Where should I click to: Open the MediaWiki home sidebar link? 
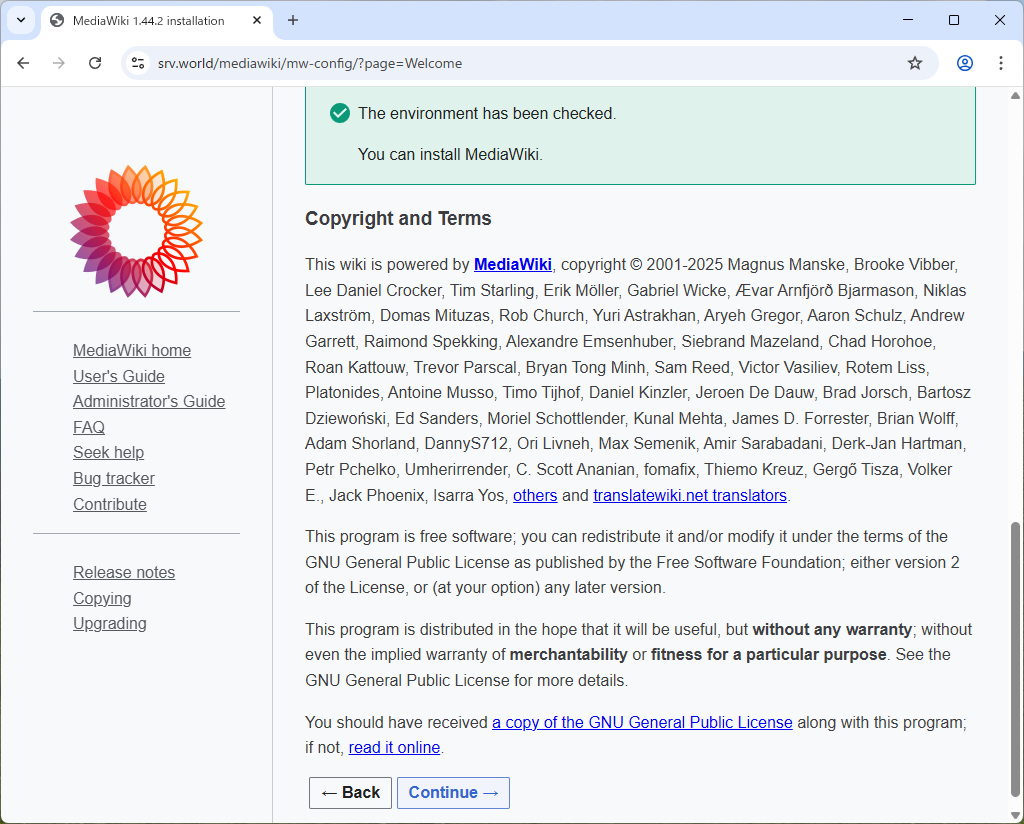tap(132, 351)
